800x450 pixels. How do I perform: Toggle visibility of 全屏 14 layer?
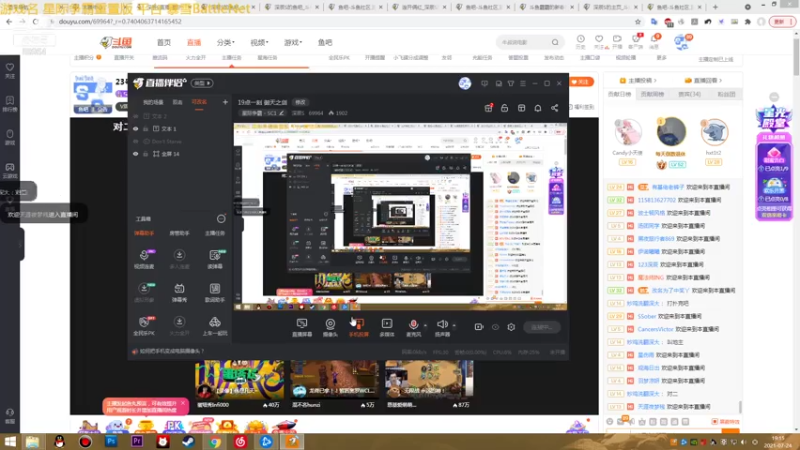(x=136, y=154)
